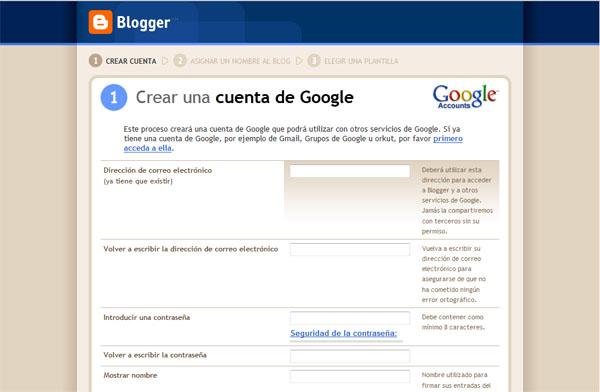Click the 'Dirección de correo electrónico' label
The height and width of the screenshot is (392, 600).
158,170
